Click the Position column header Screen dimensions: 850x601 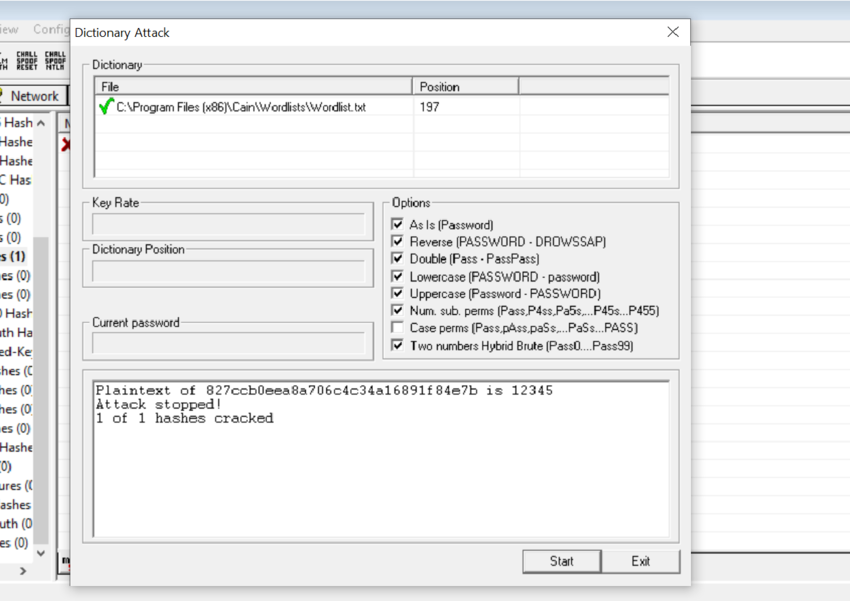(465, 87)
